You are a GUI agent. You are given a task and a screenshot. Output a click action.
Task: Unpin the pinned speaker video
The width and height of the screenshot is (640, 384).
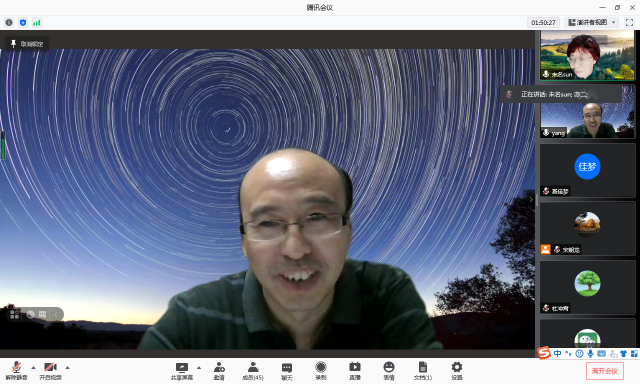27,44
